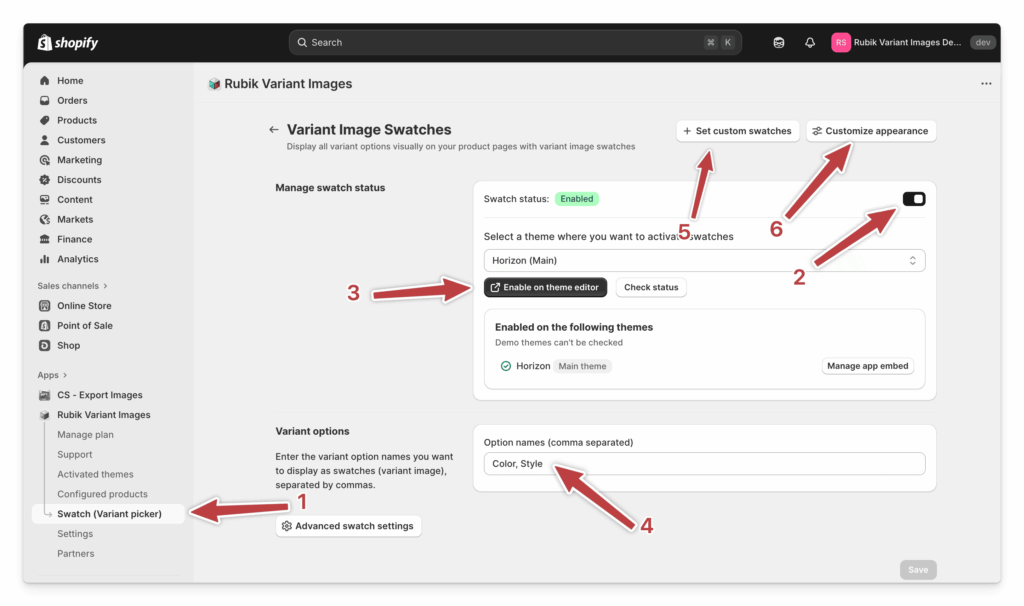Click the Online Store icon
Screen dimensions: 1024x606
tap(44, 306)
